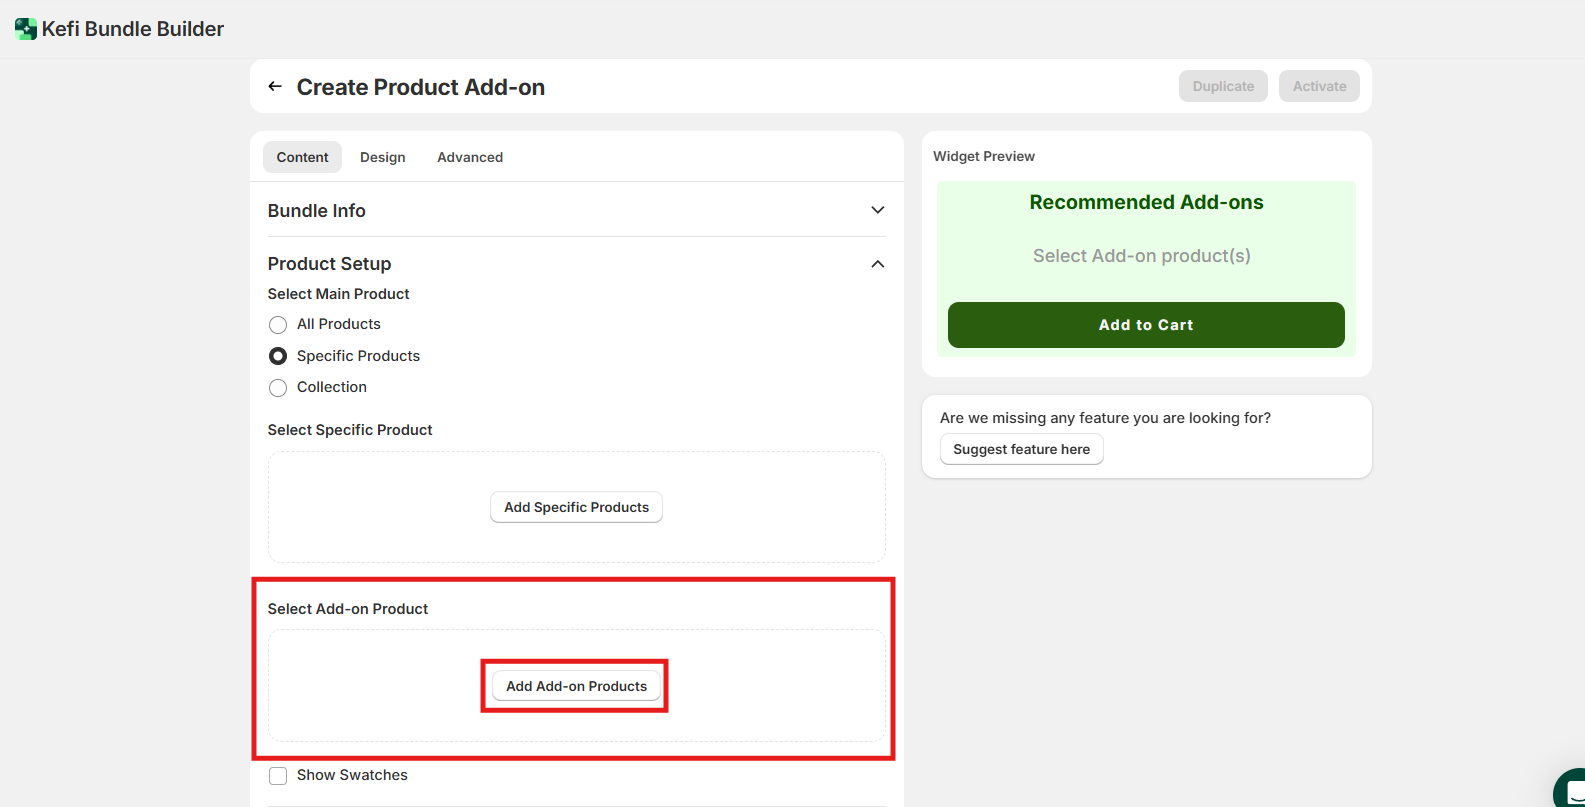Open the chat bubble in bottom-right corner
Image resolution: width=1585 pixels, height=807 pixels.
click(x=1571, y=789)
